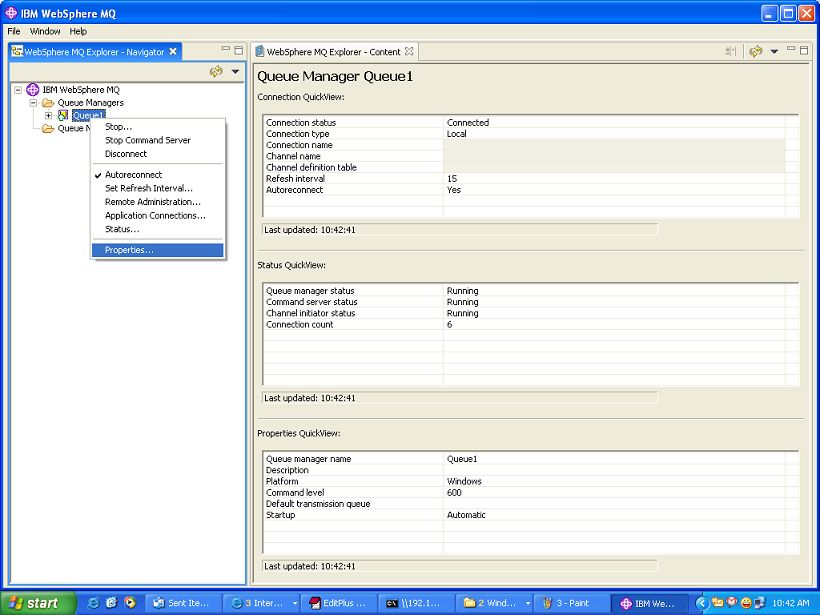Close the Navigator tab
This screenshot has height=615, width=820.
pos(173,51)
